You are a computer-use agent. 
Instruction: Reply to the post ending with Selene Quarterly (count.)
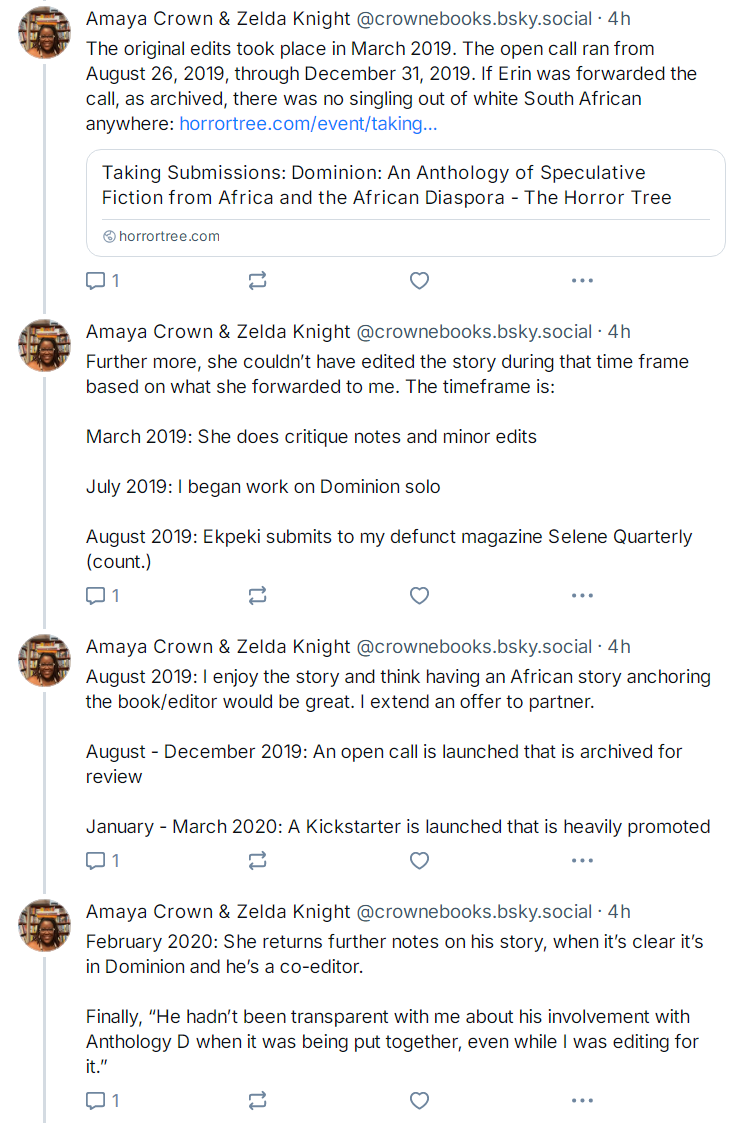pyautogui.click(x=102, y=595)
